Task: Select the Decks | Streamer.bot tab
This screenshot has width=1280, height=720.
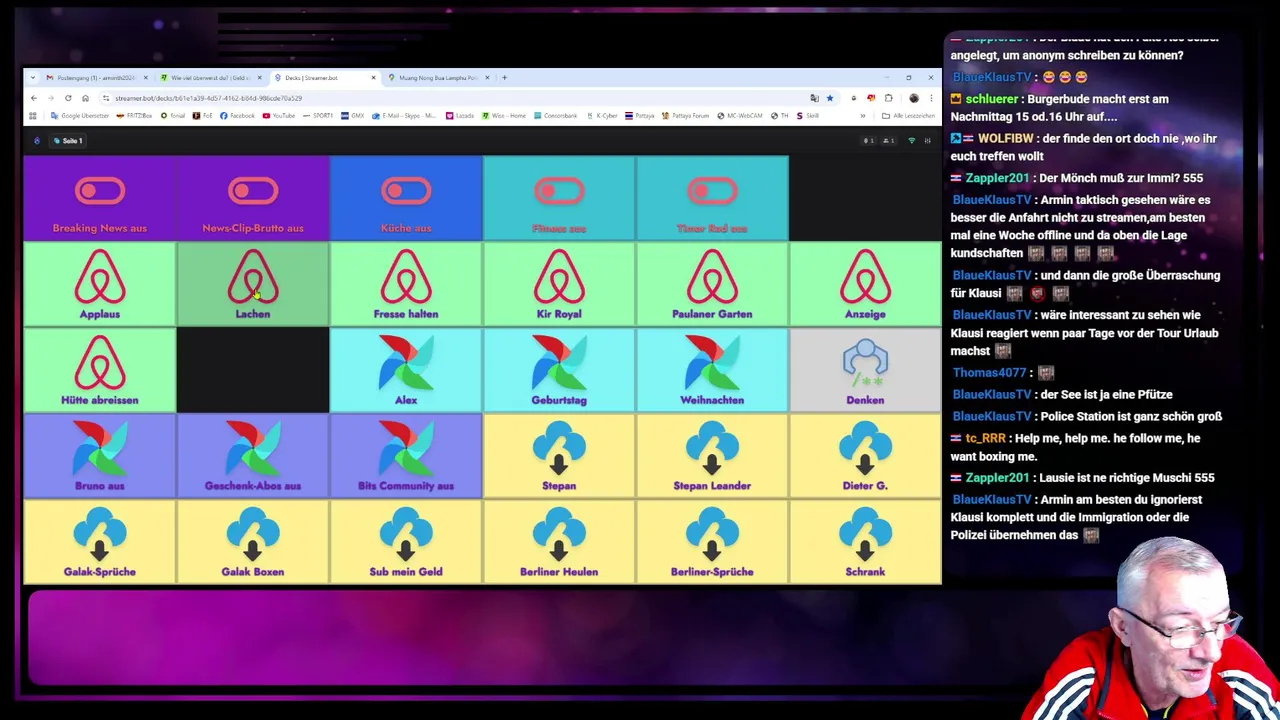Action: (x=325, y=78)
